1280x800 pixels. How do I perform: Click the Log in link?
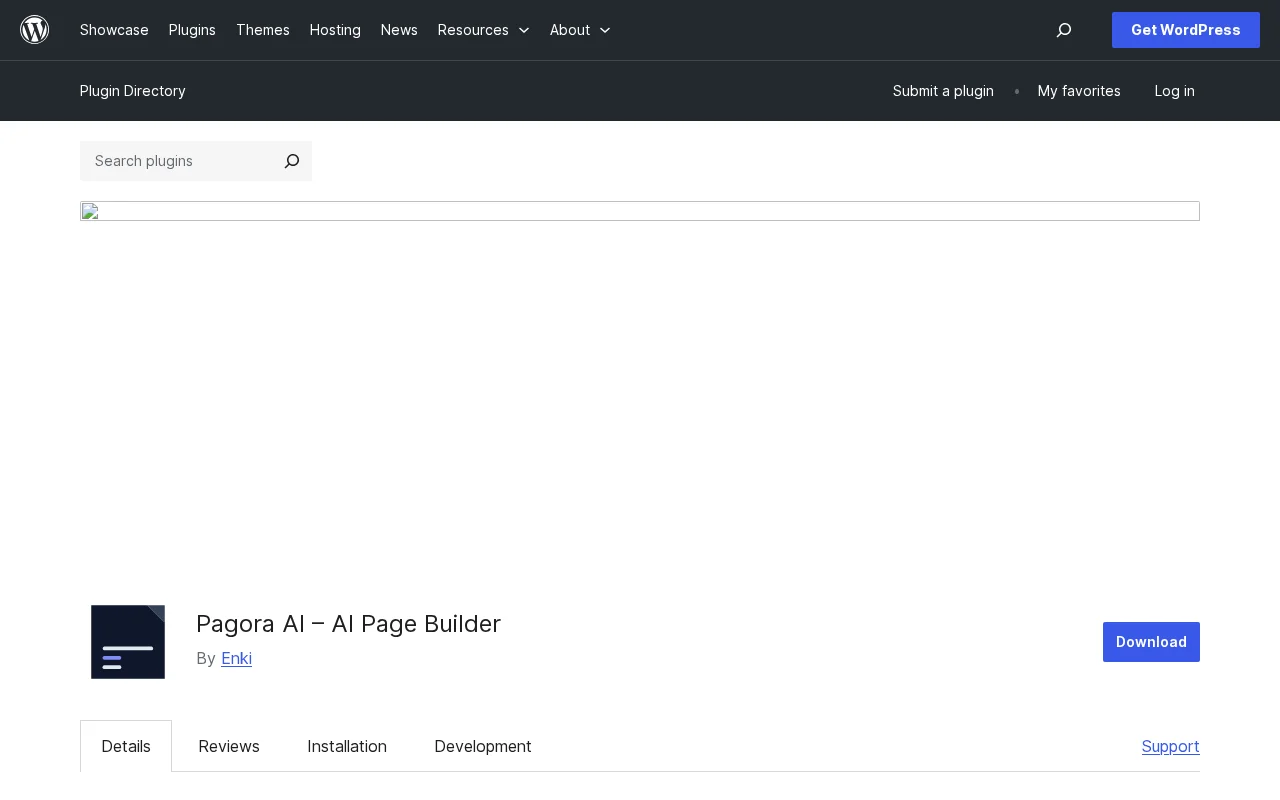coord(1174,91)
